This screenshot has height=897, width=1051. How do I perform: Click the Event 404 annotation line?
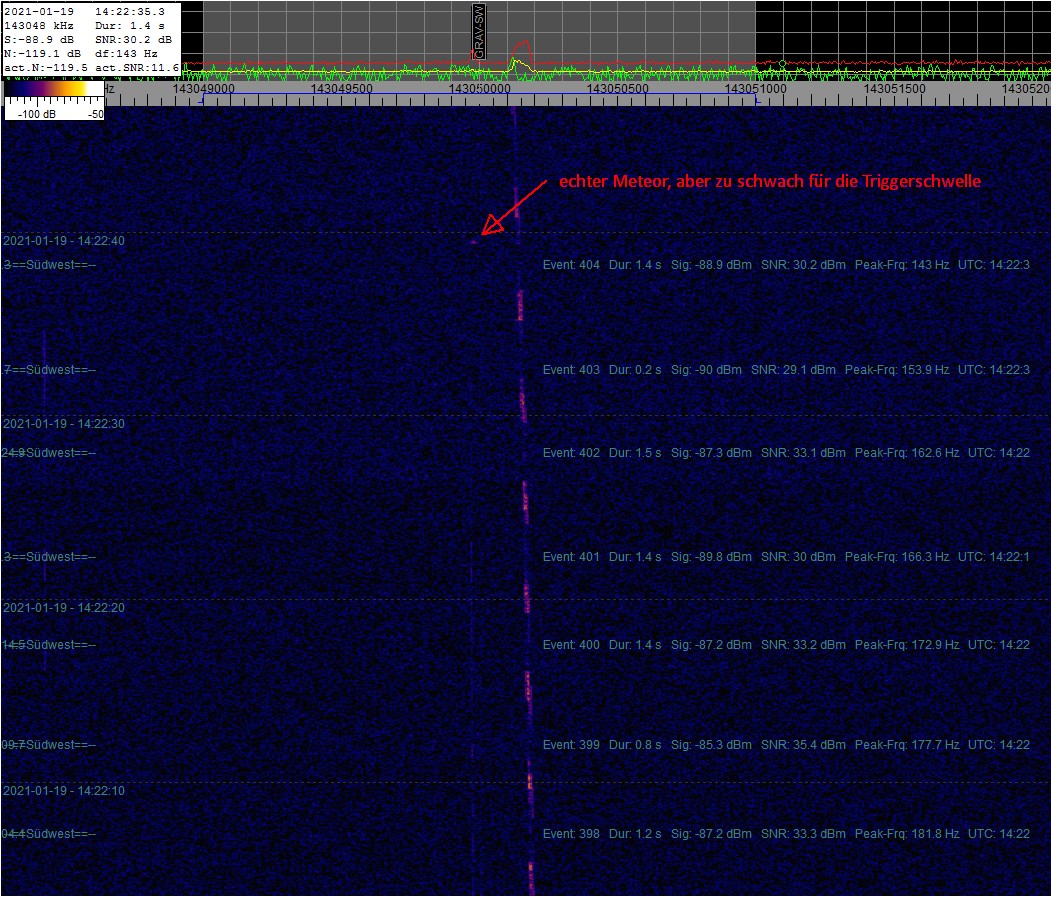(x=786, y=265)
